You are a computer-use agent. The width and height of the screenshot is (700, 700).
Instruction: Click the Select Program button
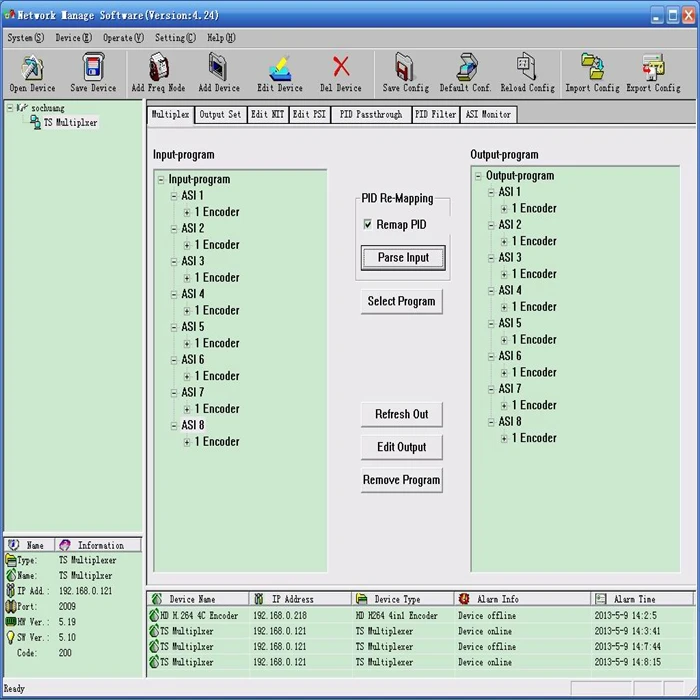401,301
